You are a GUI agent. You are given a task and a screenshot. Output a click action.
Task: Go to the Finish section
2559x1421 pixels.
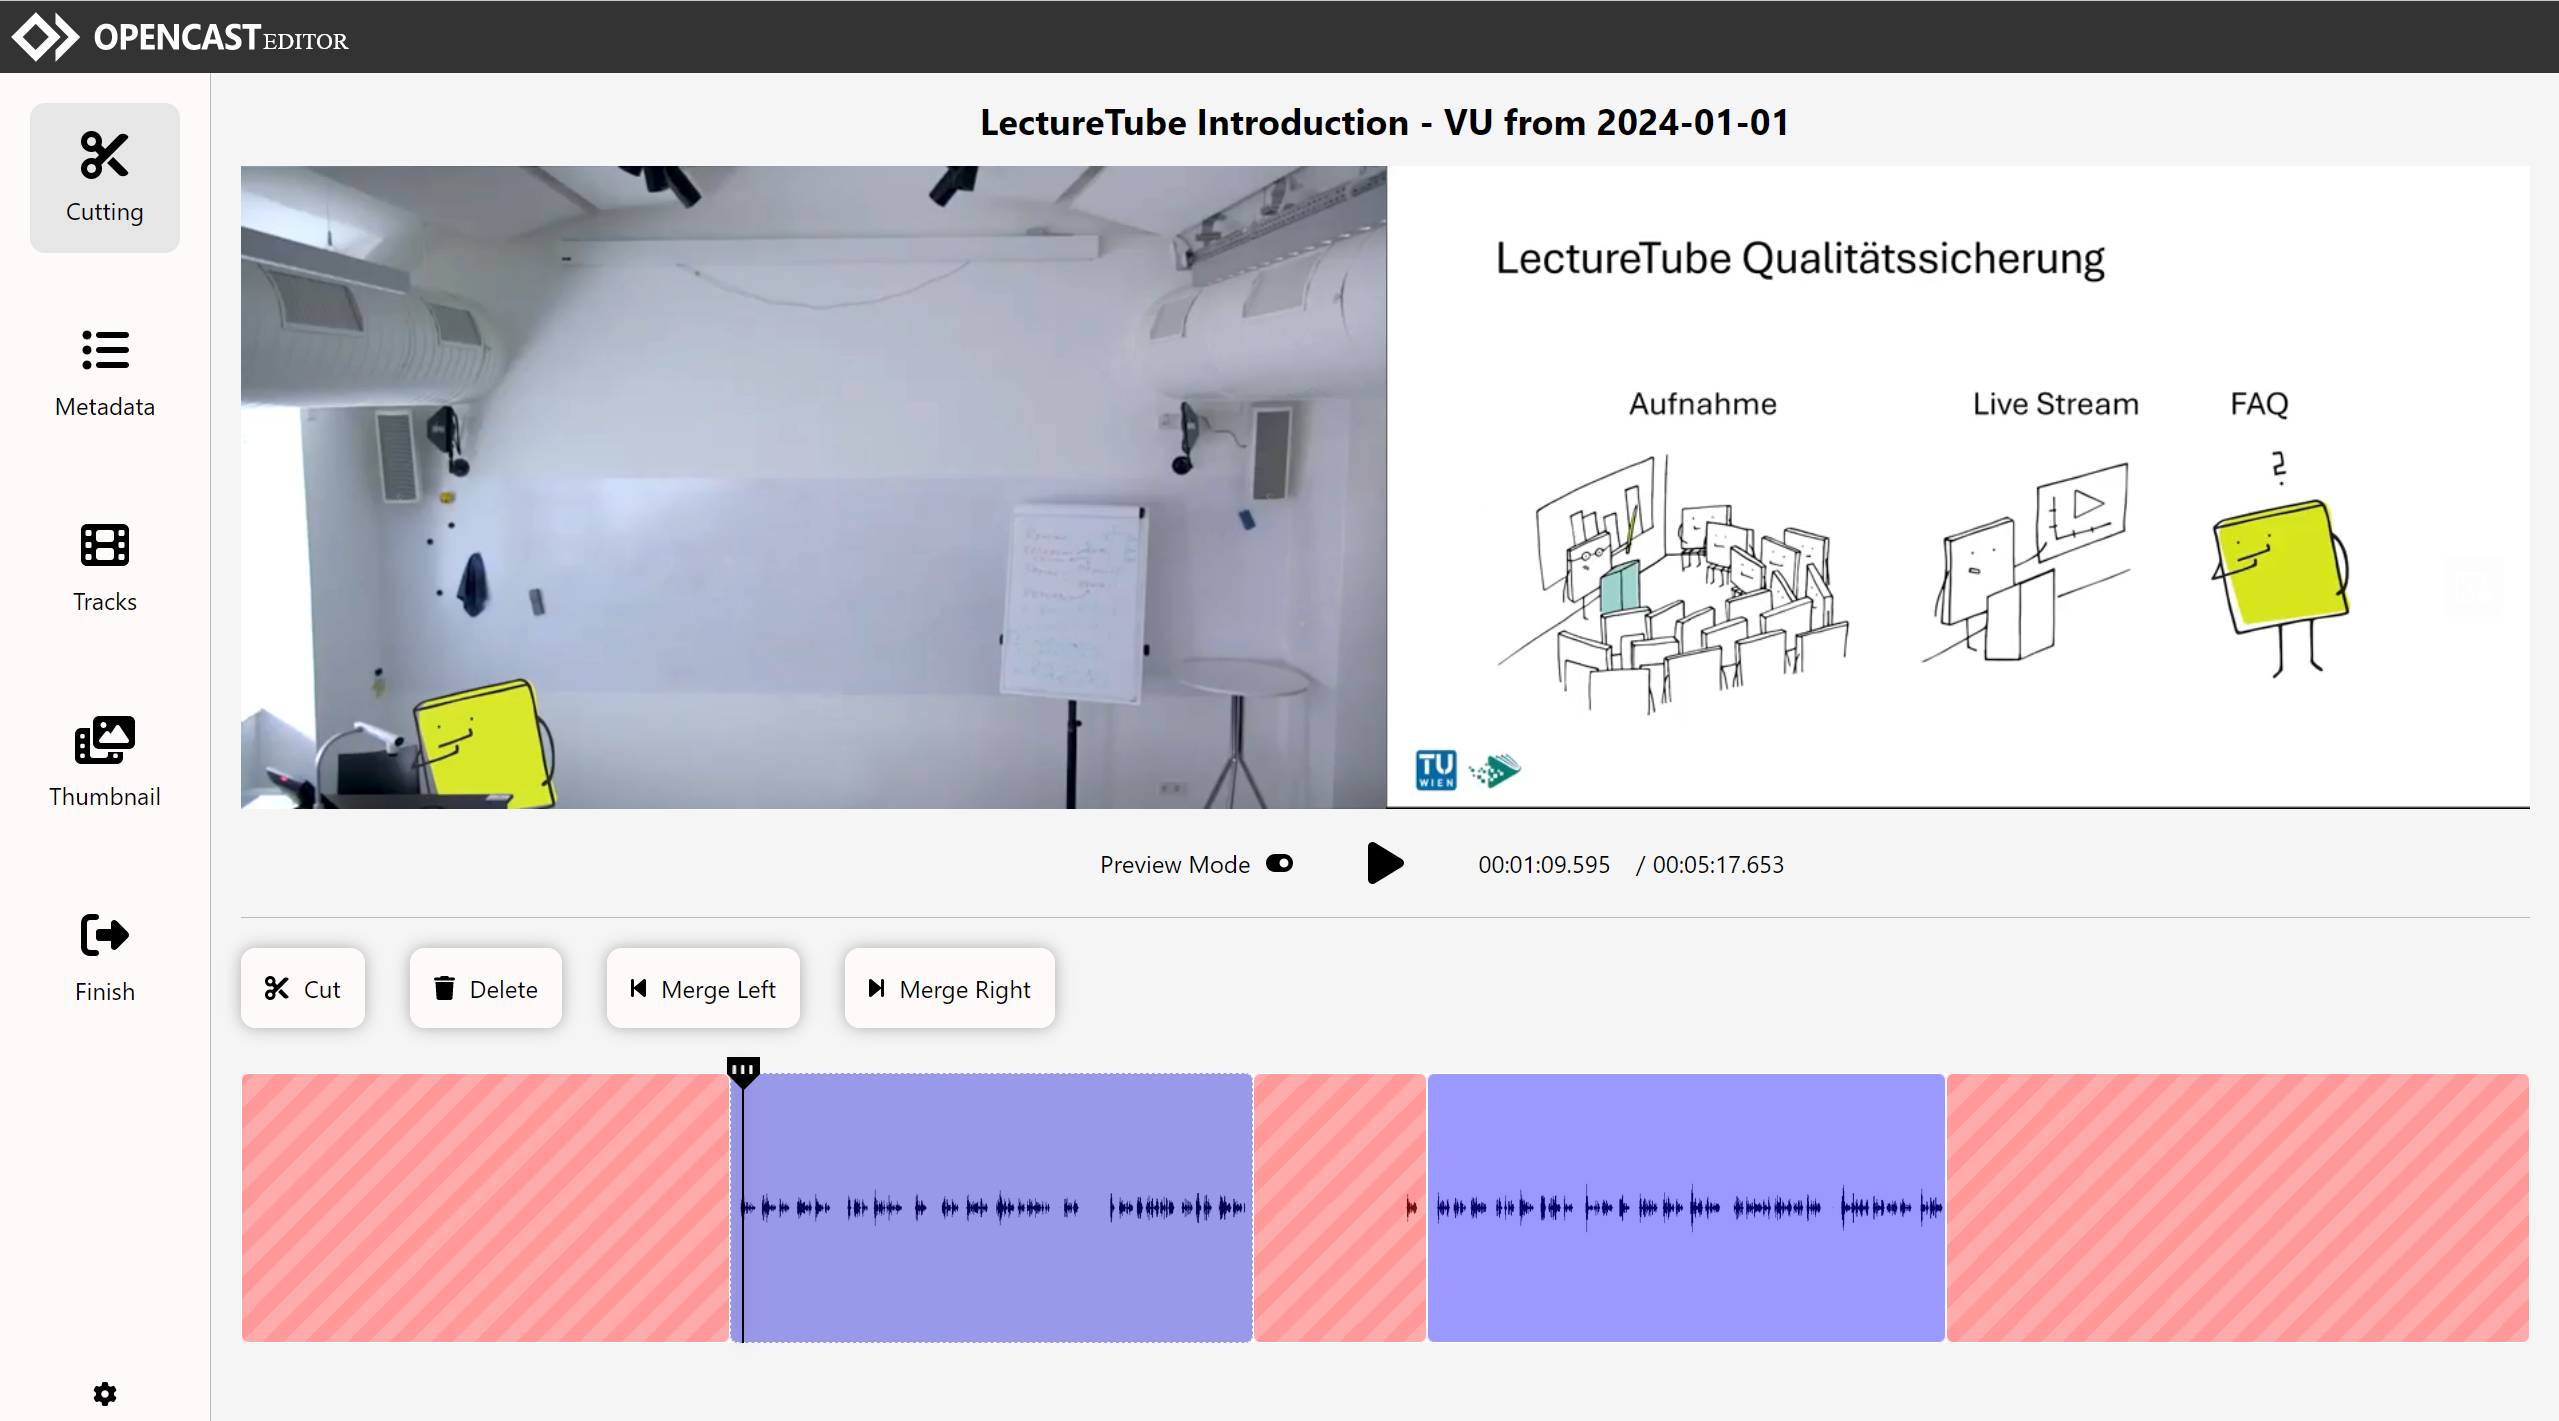105,958
